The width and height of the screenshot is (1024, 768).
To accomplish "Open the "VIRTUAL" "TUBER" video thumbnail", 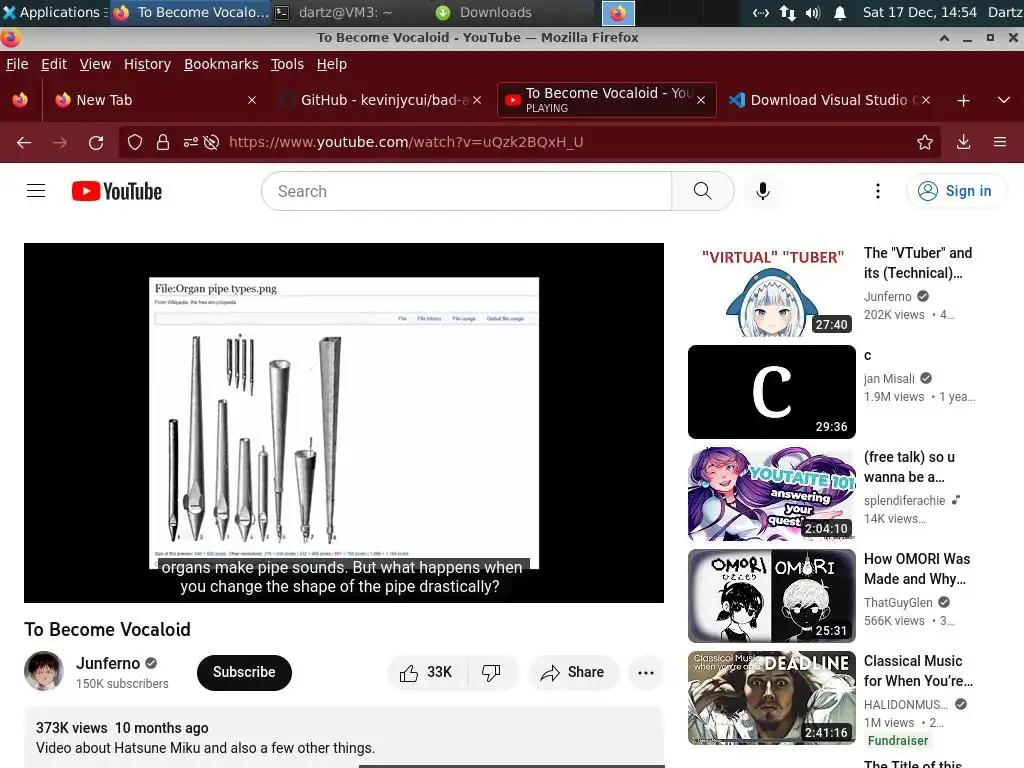I will pyautogui.click(x=771, y=290).
